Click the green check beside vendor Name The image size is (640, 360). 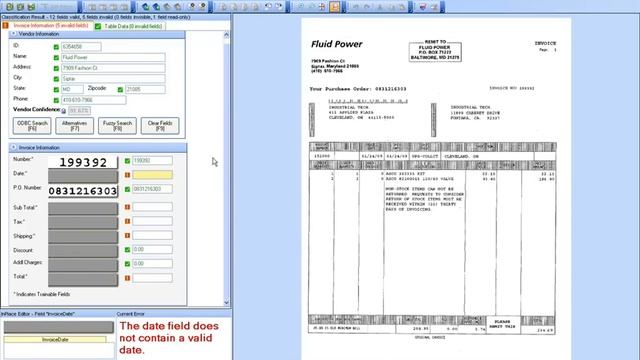(56, 58)
